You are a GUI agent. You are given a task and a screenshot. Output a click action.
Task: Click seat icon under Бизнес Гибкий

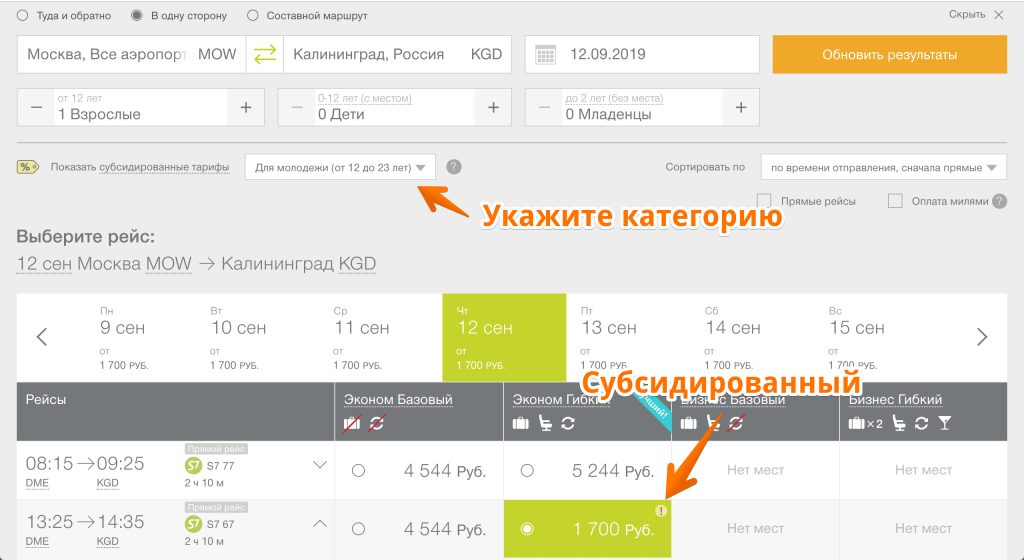[899, 423]
